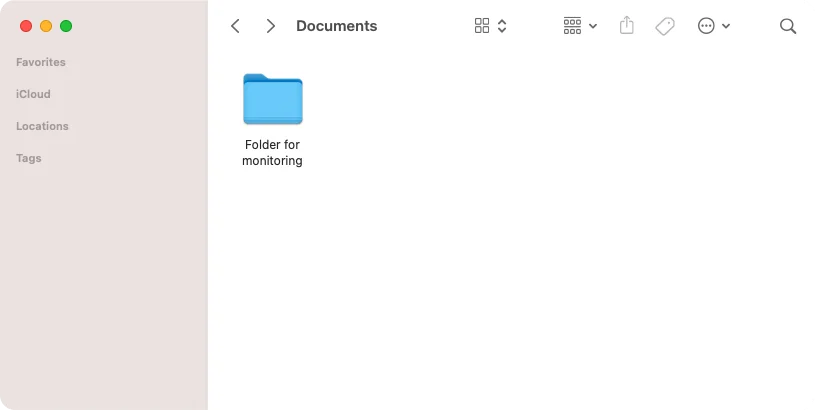Screen dimensions: 815x410
Task: Expand the Locations sidebar section
Action: (x=42, y=126)
